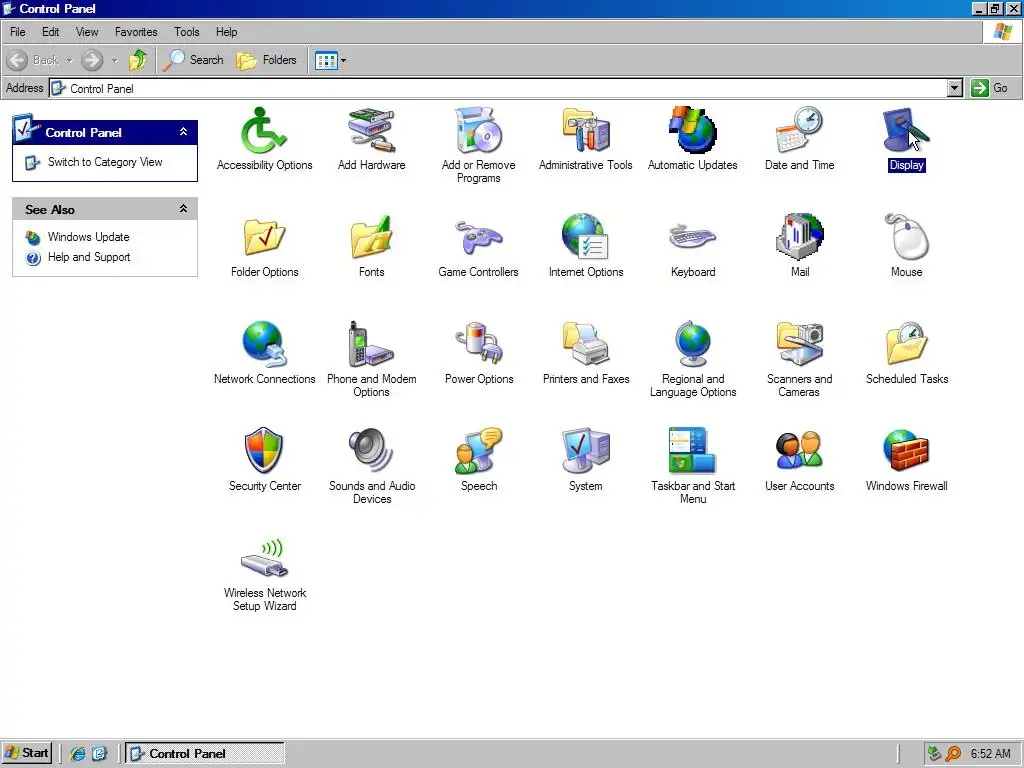
Task: Open Folder Options
Action: tap(264, 237)
